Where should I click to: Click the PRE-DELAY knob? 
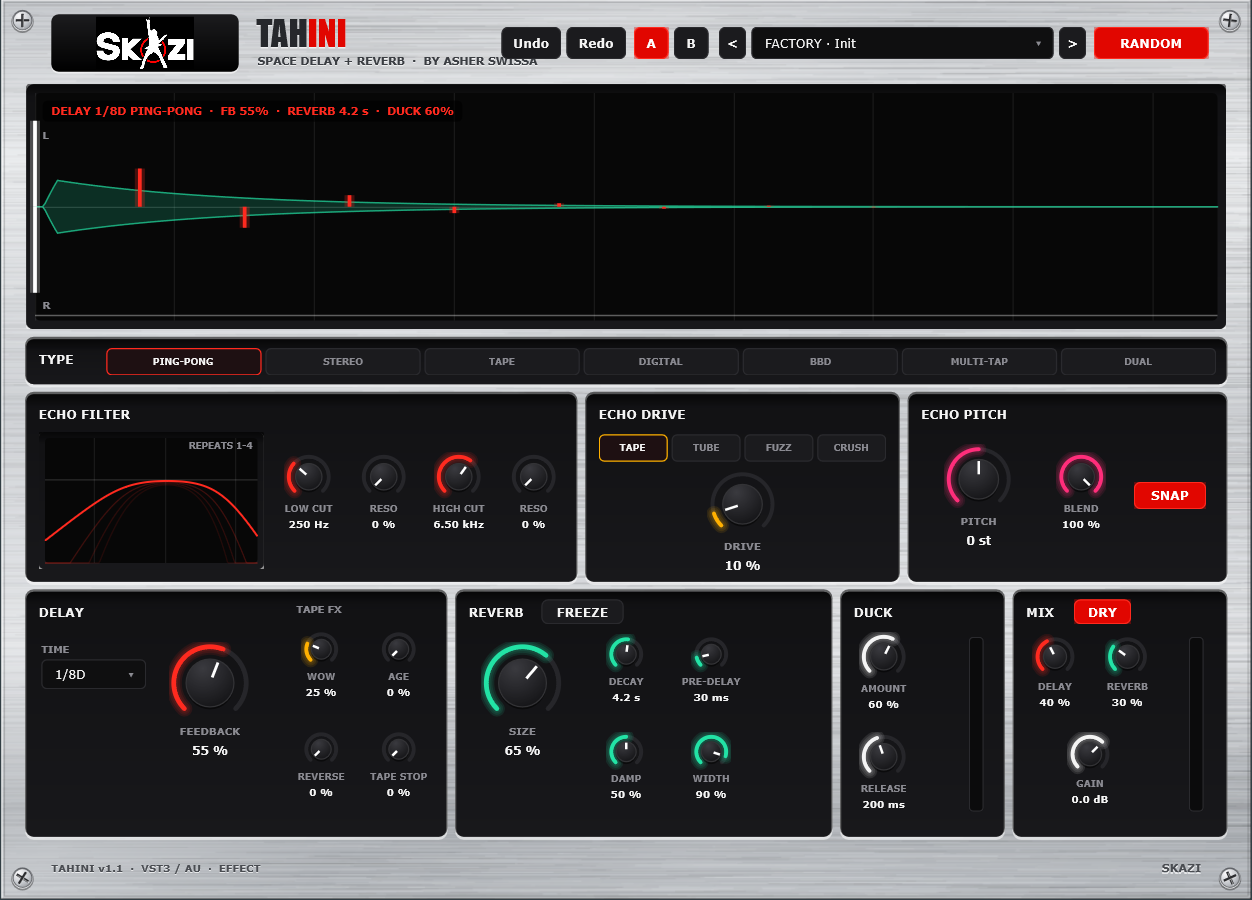(710, 654)
